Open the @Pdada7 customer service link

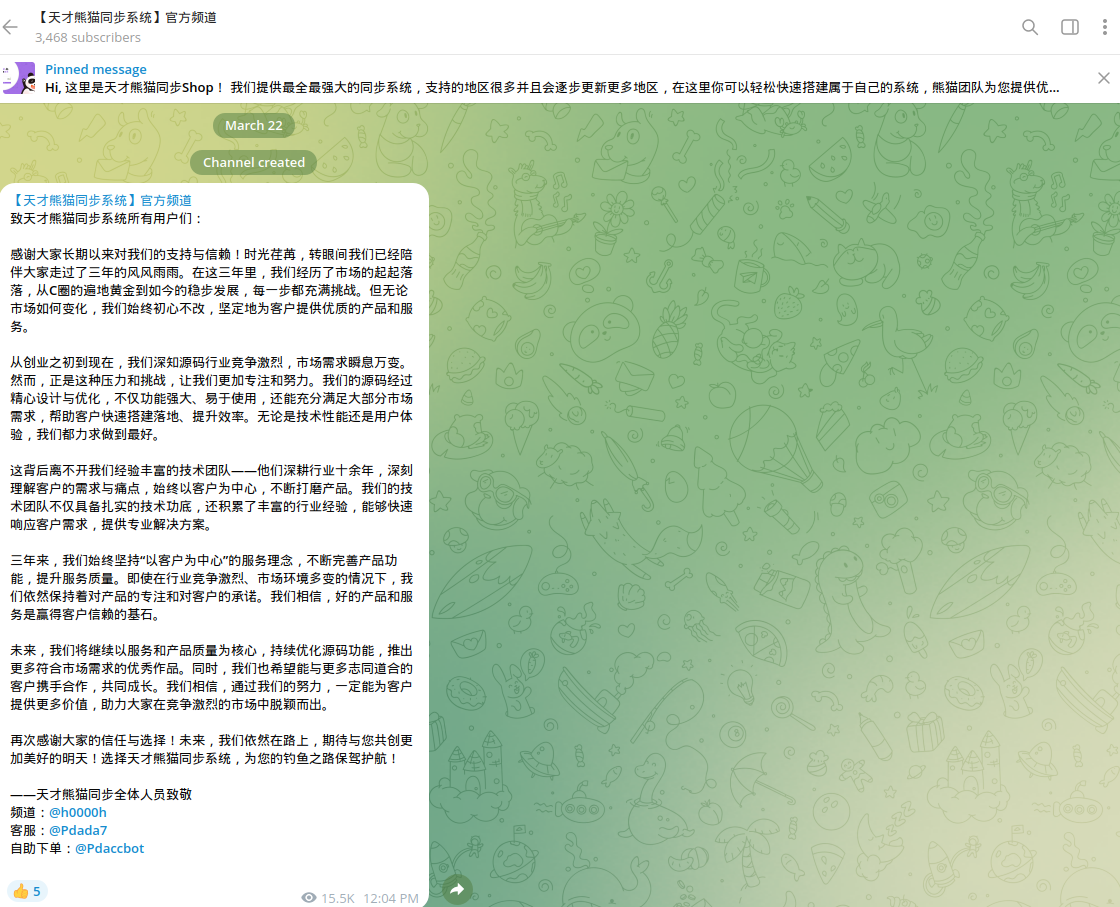[78, 830]
